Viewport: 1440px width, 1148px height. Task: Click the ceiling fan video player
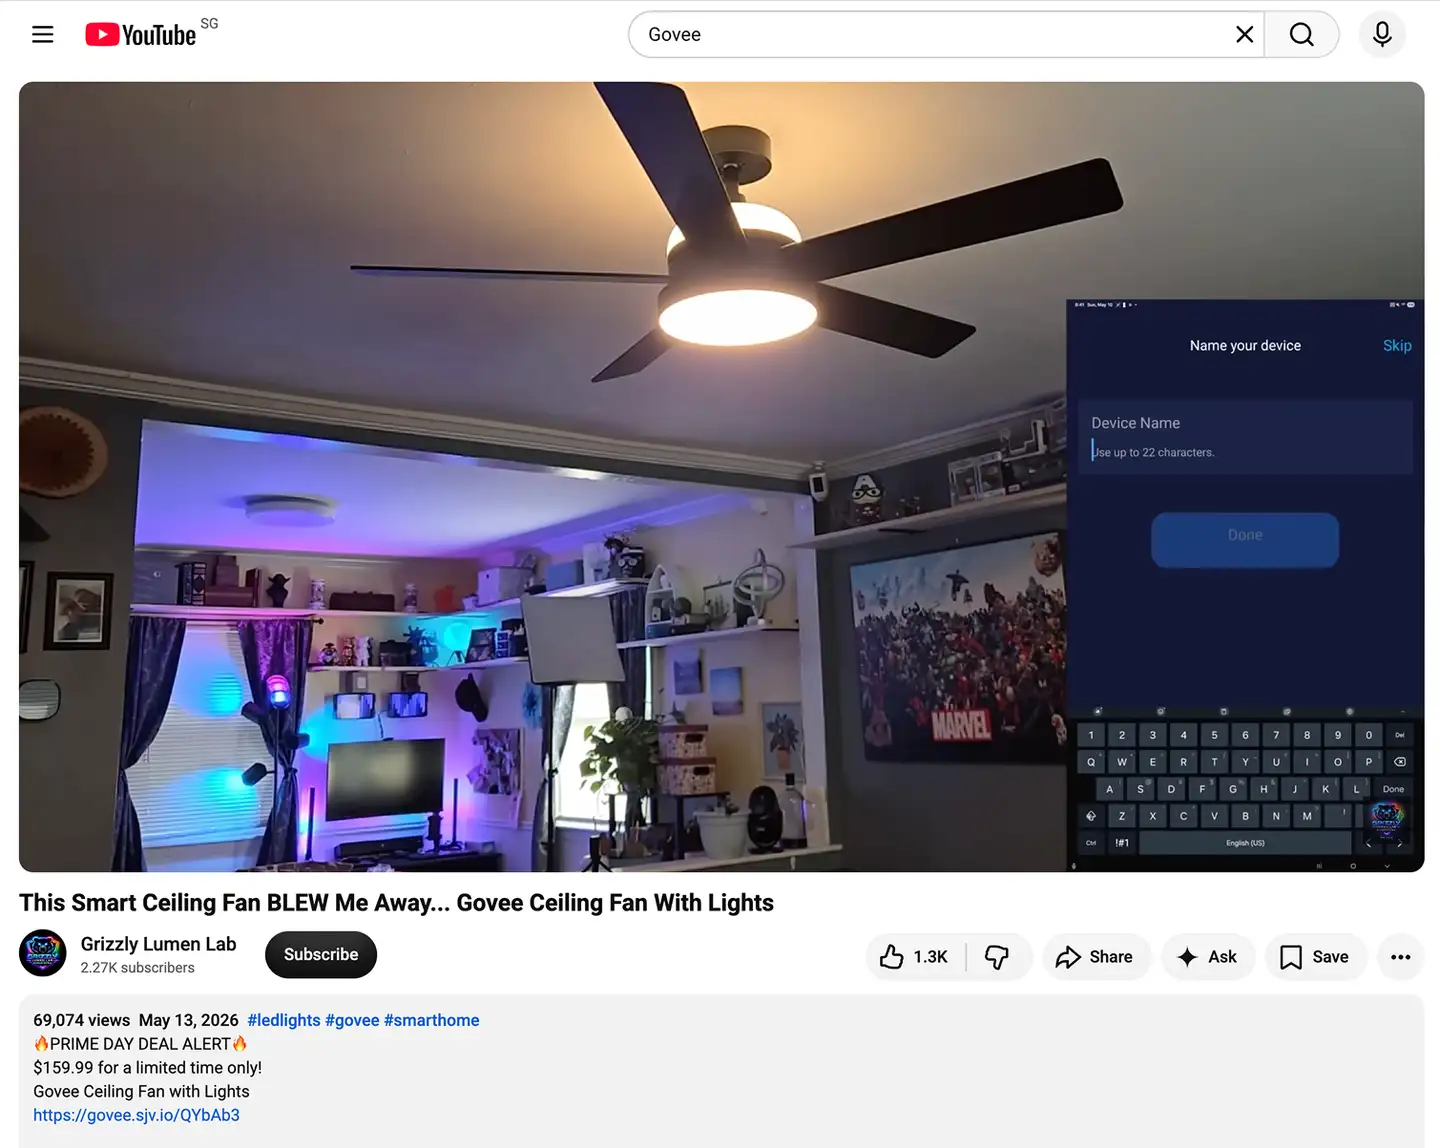pos(721,477)
